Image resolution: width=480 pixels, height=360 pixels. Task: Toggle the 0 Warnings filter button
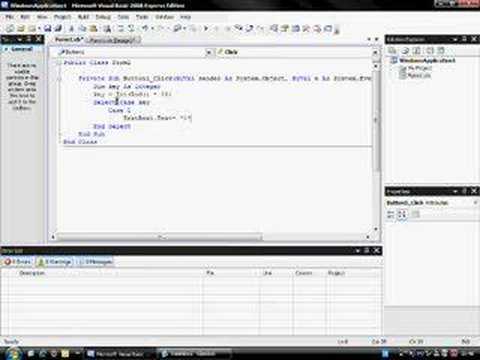[54, 262]
